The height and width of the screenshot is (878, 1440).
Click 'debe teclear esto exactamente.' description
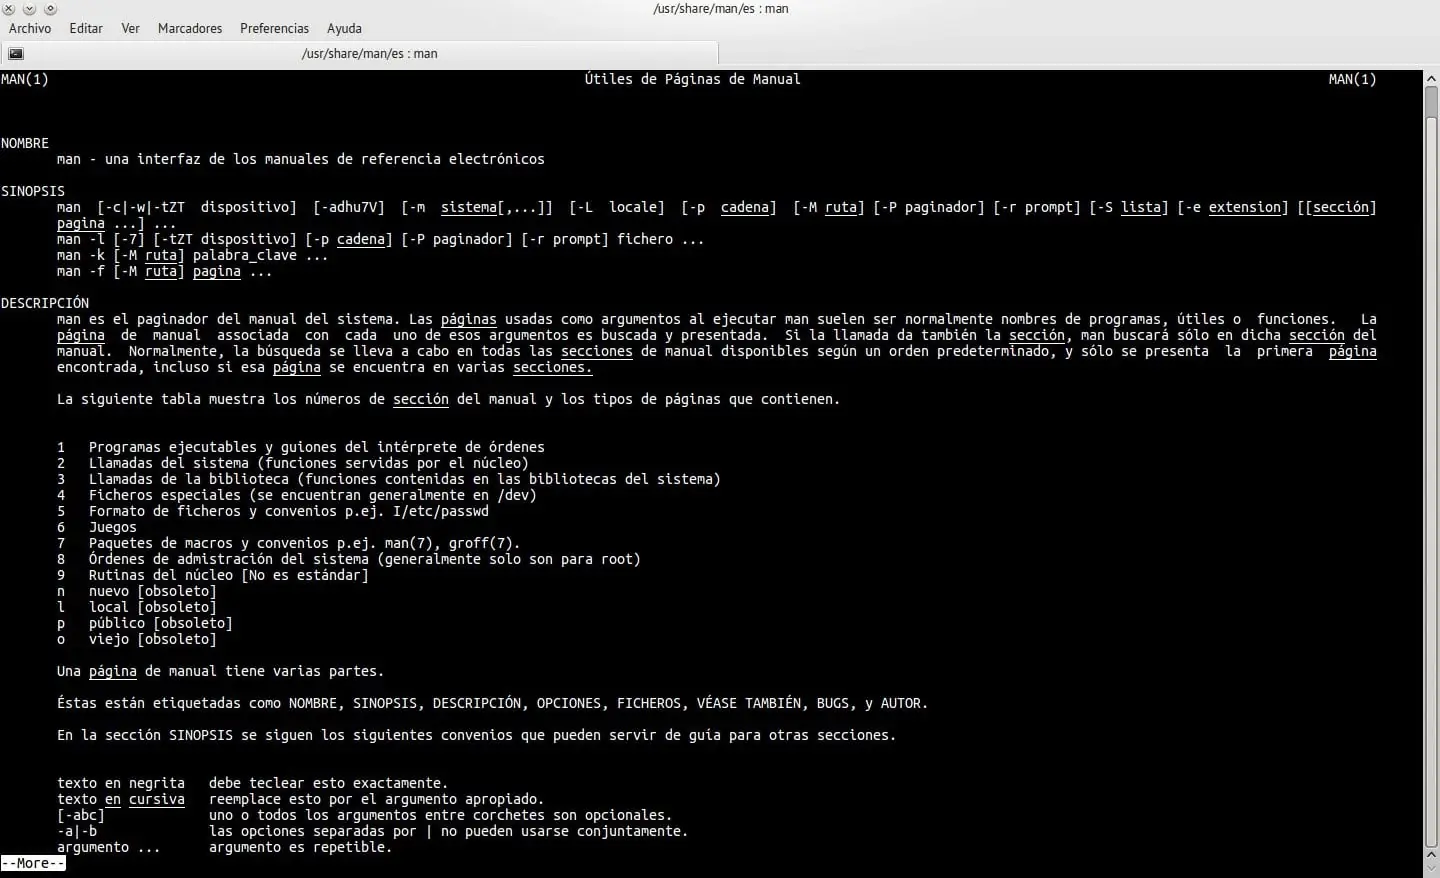click(x=329, y=783)
